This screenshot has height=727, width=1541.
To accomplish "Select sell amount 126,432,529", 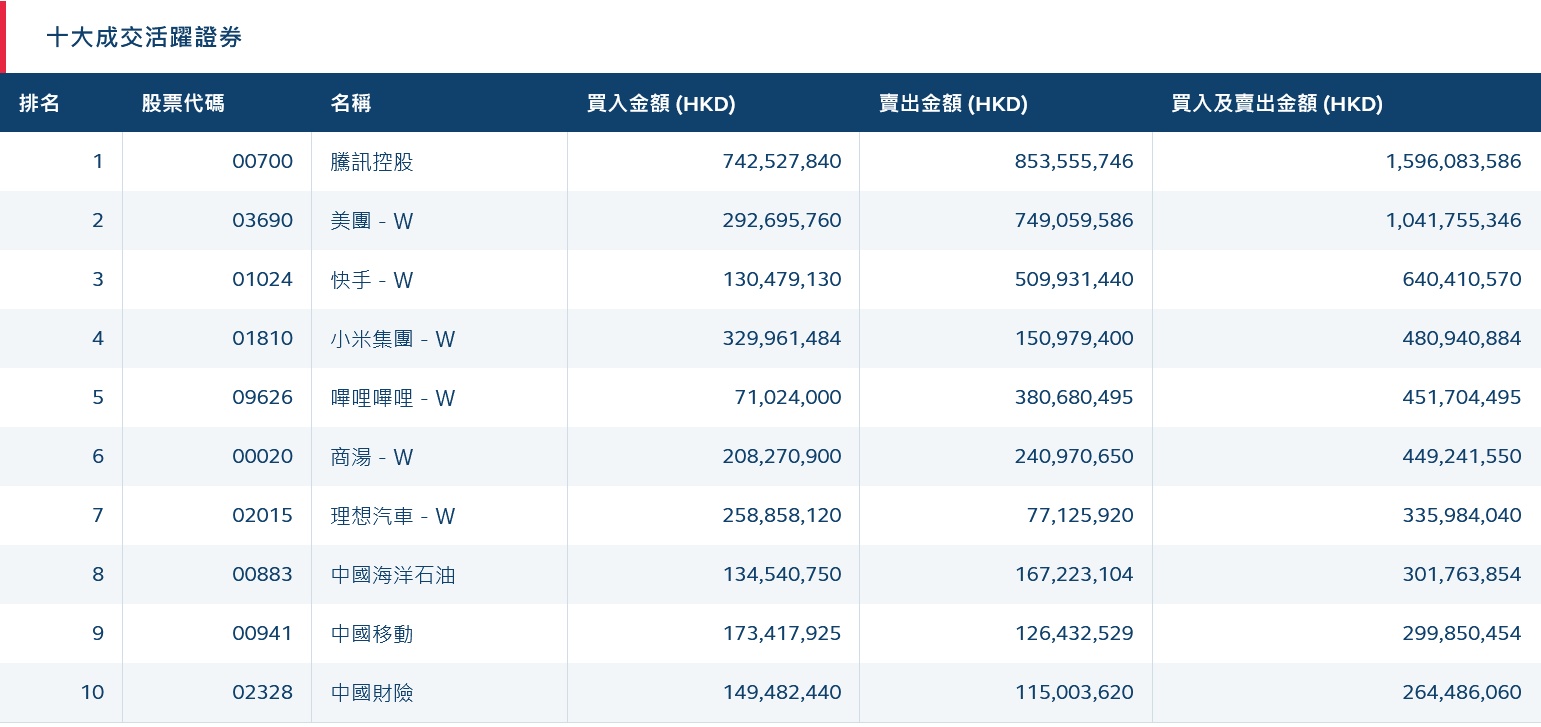I will click(x=1074, y=634).
